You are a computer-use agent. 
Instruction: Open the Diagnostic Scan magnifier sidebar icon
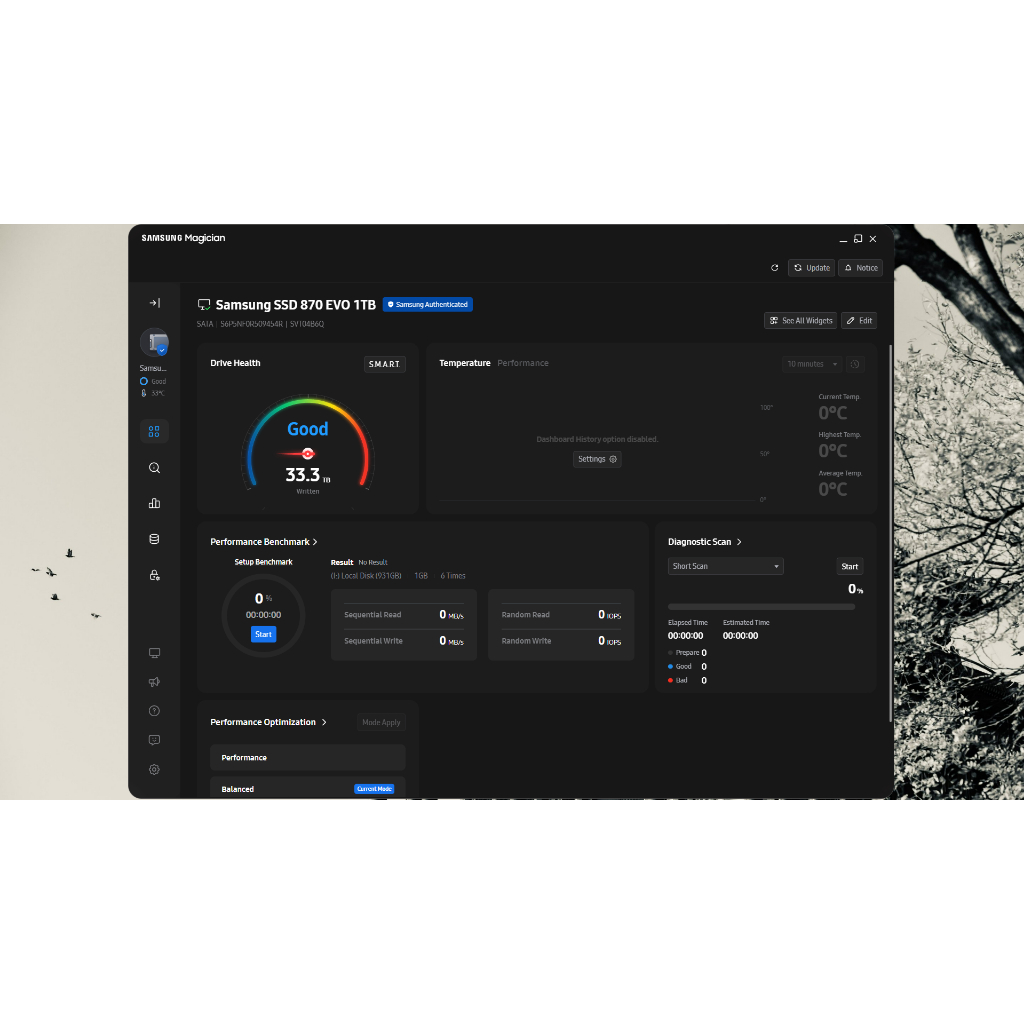point(154,468)
